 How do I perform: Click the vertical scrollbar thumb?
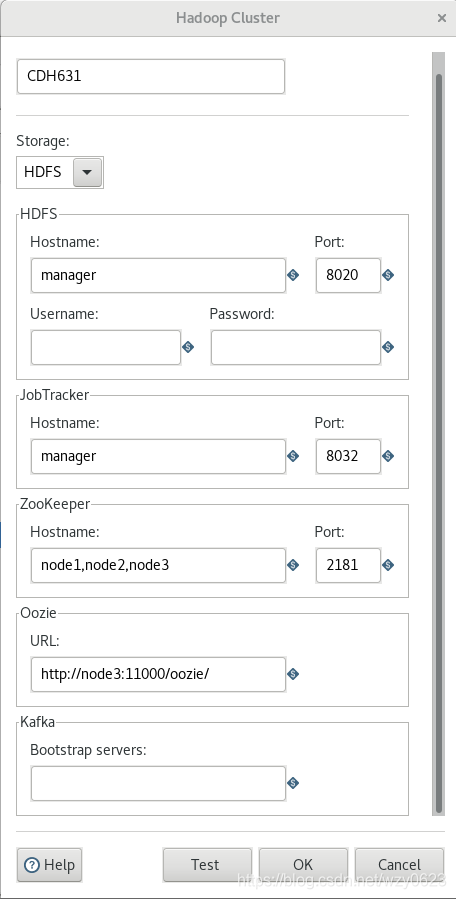click(x=439, y=443)
